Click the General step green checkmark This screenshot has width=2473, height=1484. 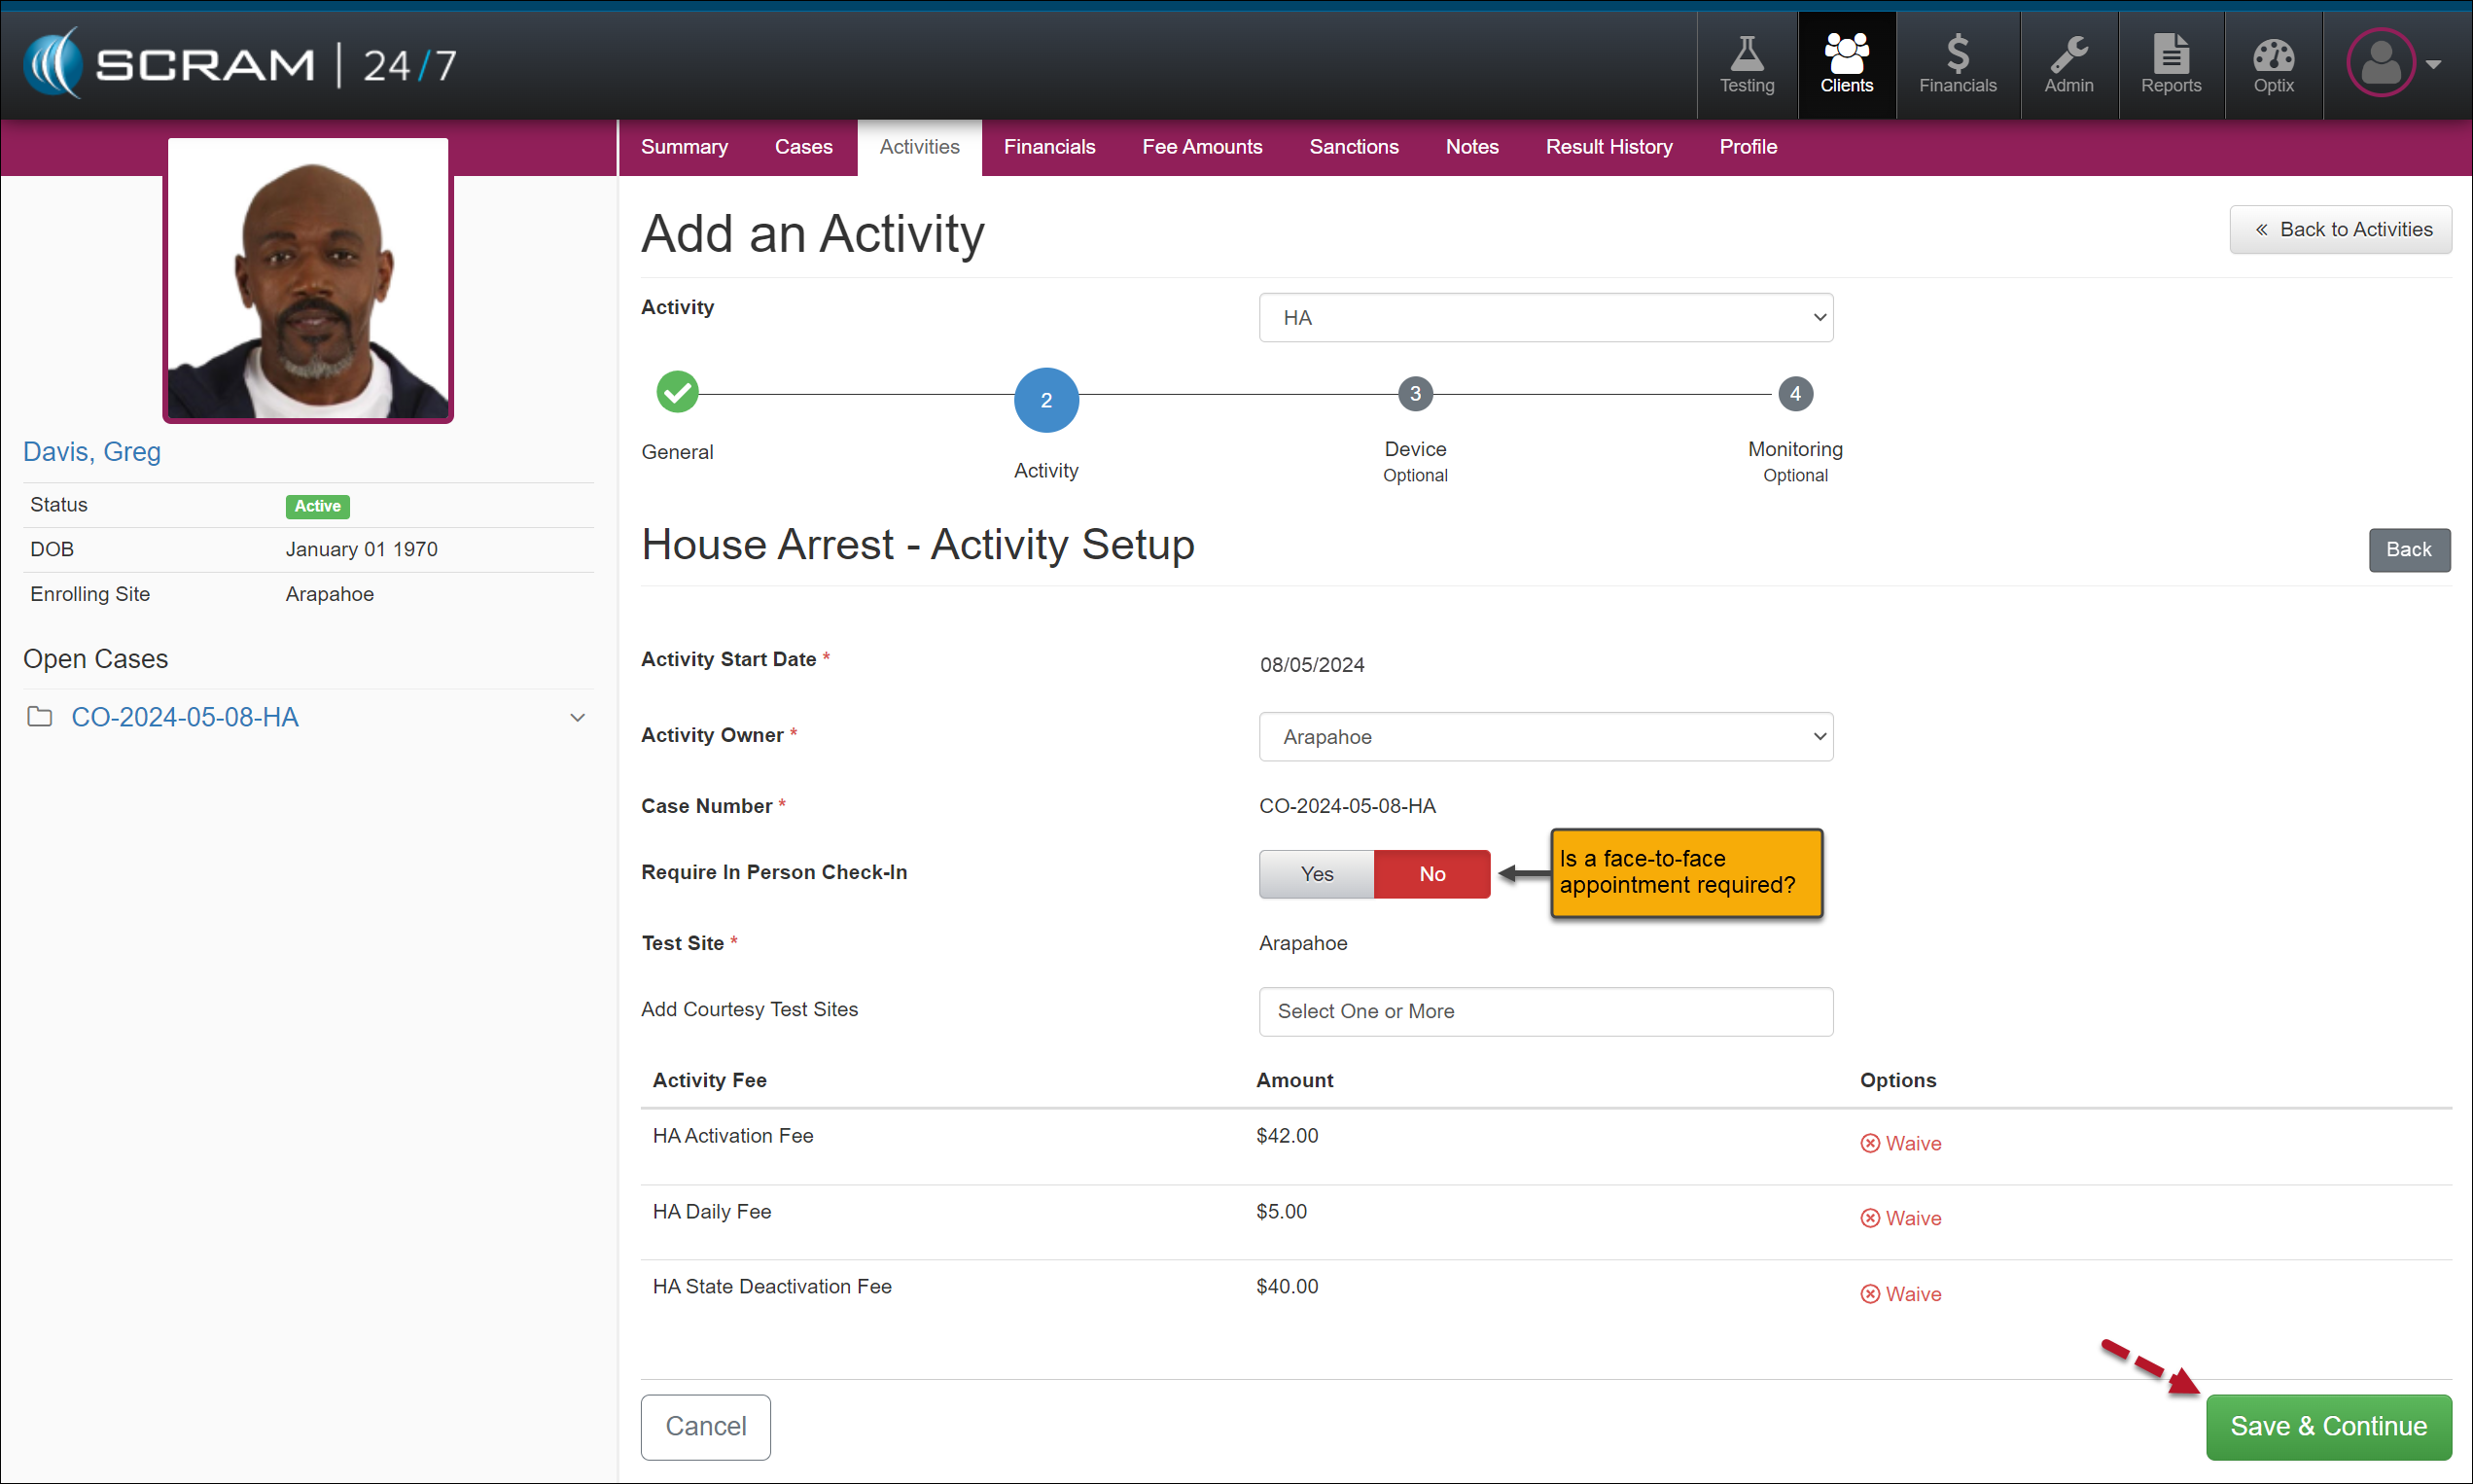[677, 392]
